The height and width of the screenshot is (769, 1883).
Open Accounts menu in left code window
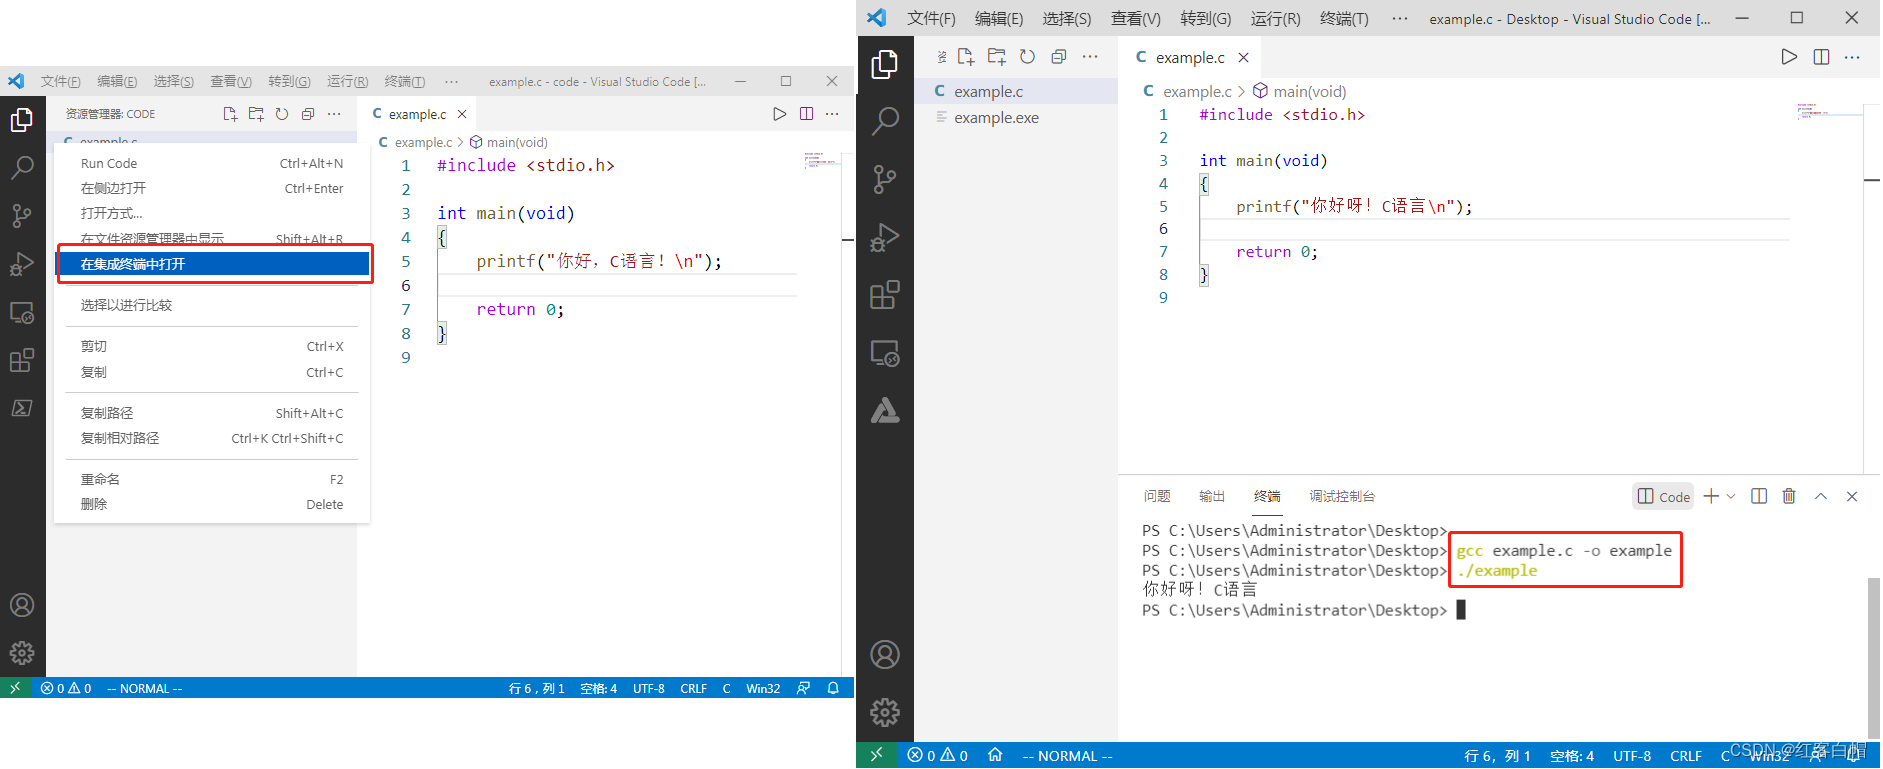click(22, 605)
